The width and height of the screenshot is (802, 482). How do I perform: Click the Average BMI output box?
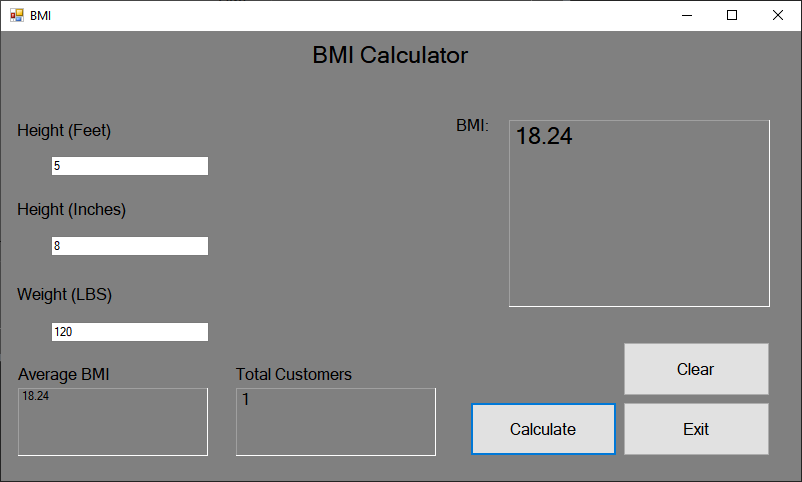click(113, 422)
